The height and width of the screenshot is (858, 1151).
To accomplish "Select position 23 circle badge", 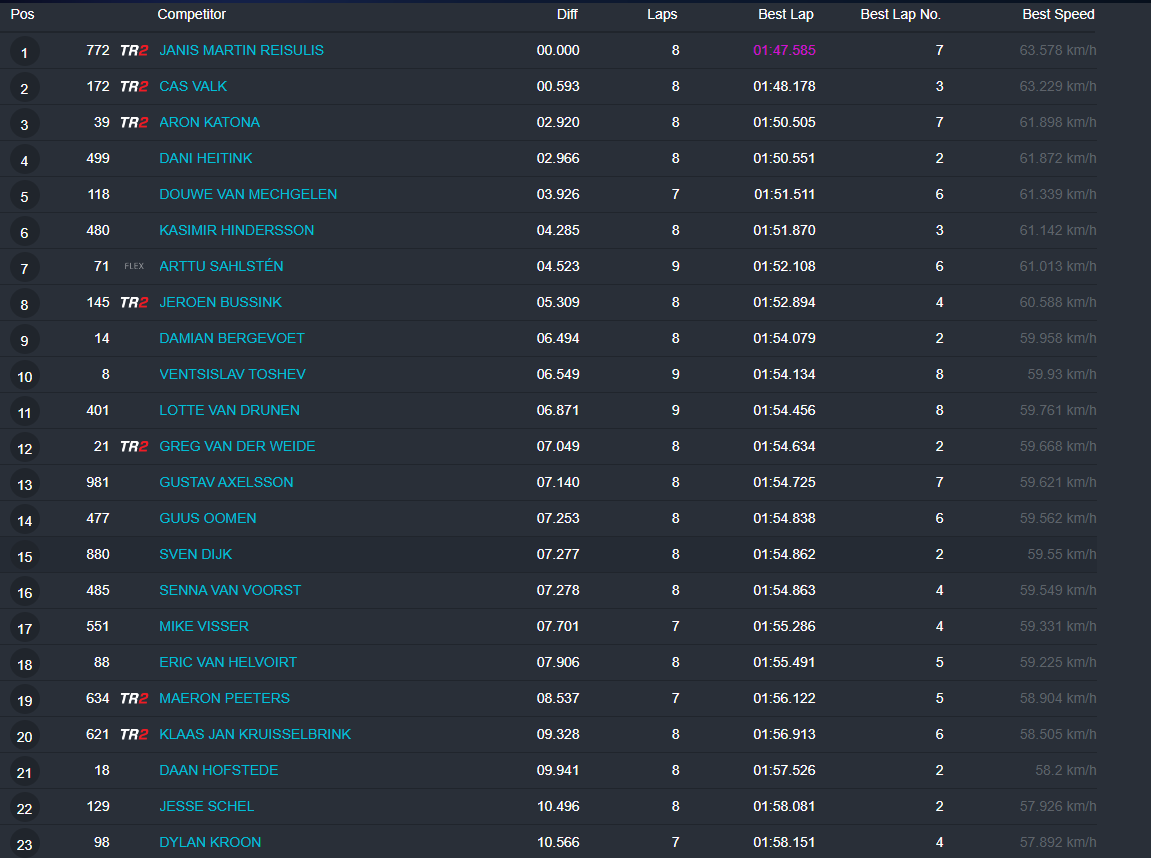I will (24, 845).
